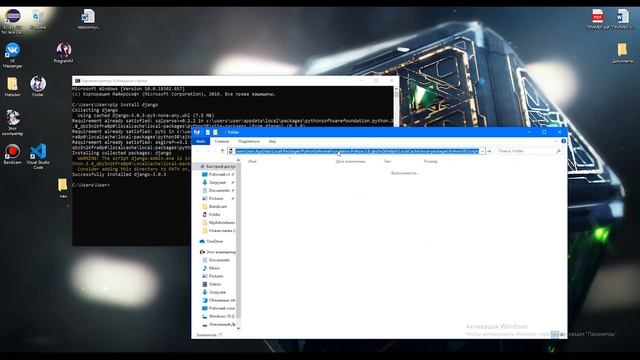This screenshot has width=640, height=360.
Task: Switch to the Поделиться ribbon tab
Action: (249, 141)
